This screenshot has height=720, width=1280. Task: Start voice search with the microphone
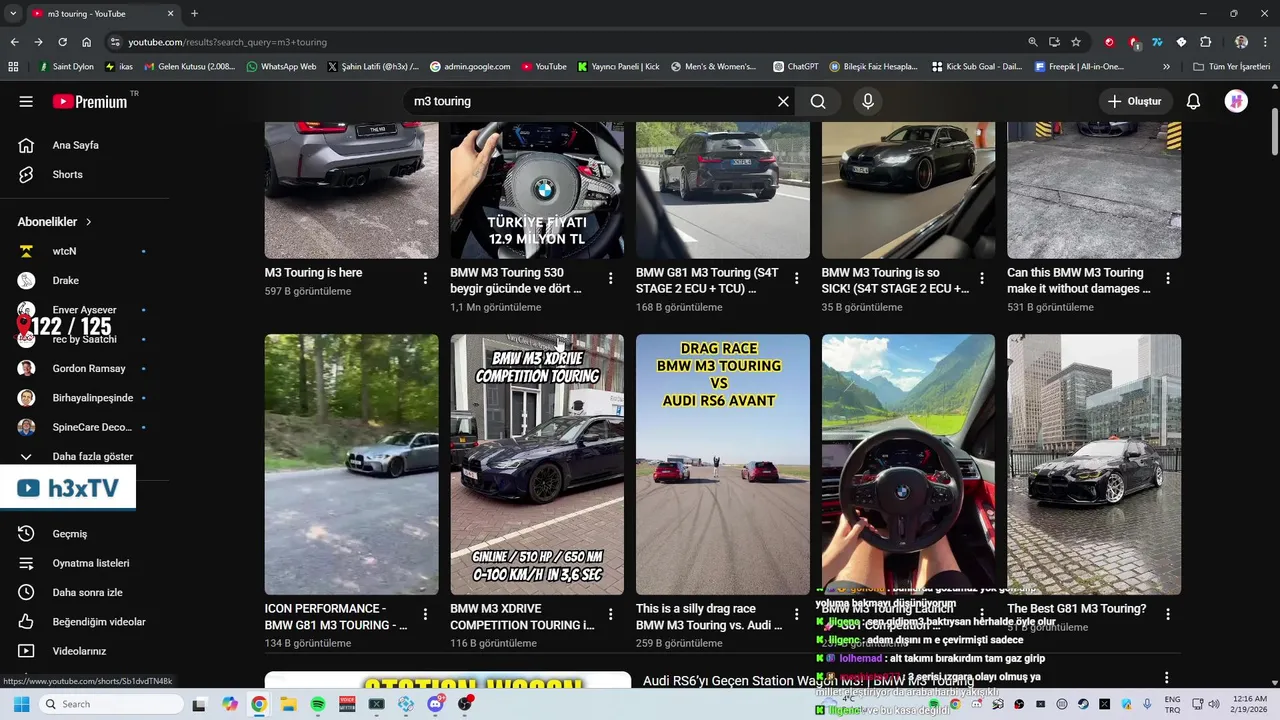pos(868,101)
